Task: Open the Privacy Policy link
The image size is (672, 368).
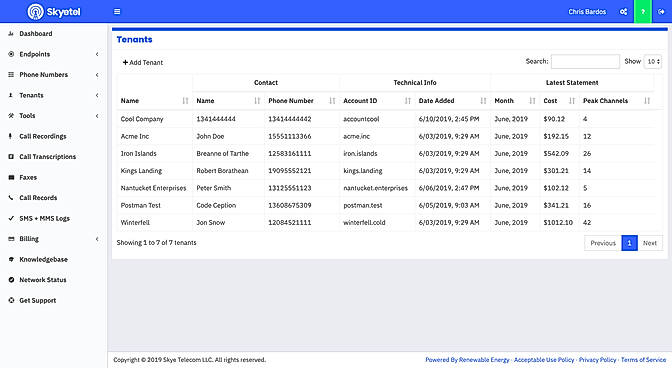Action: pyautogui.click(x=597, y=360)
